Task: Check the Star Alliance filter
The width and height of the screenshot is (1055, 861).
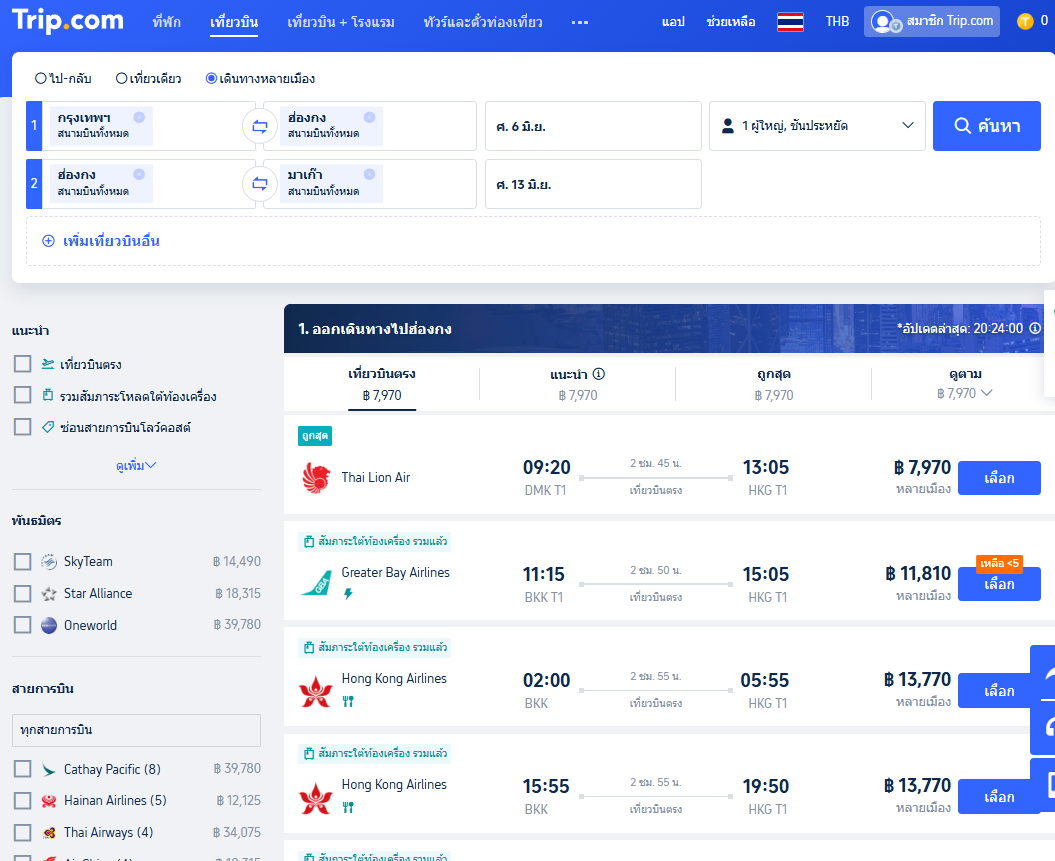Action: (23, 593)
